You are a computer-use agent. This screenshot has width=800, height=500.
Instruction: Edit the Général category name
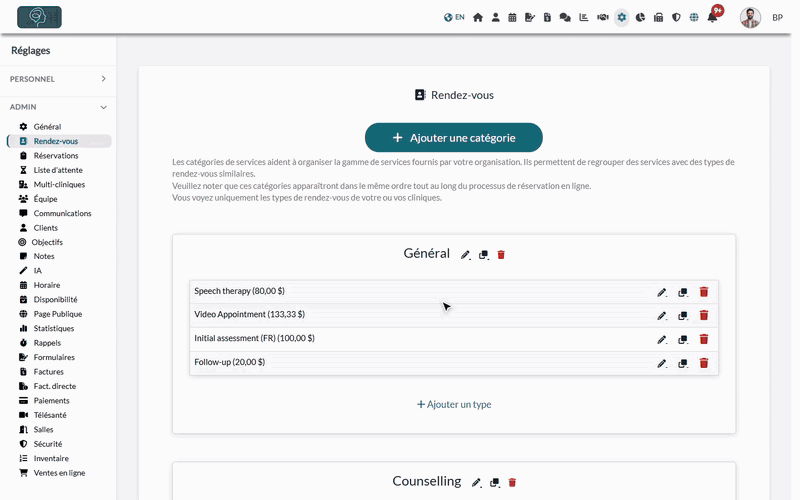(465, 255)
